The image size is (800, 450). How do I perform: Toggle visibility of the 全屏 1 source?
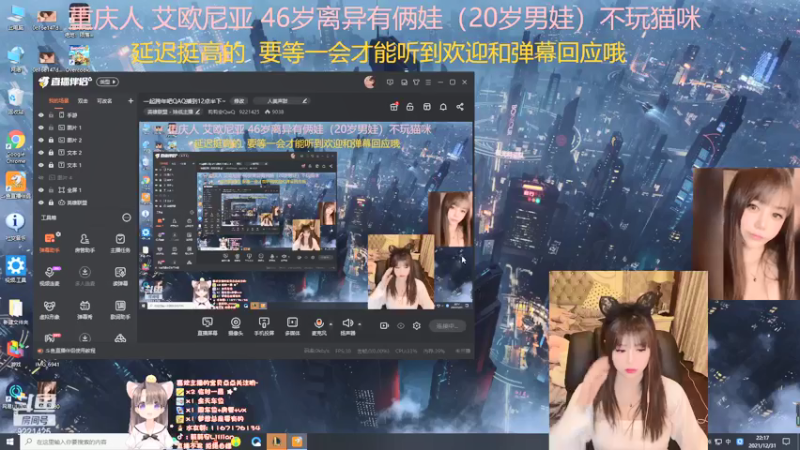point(41,190)
